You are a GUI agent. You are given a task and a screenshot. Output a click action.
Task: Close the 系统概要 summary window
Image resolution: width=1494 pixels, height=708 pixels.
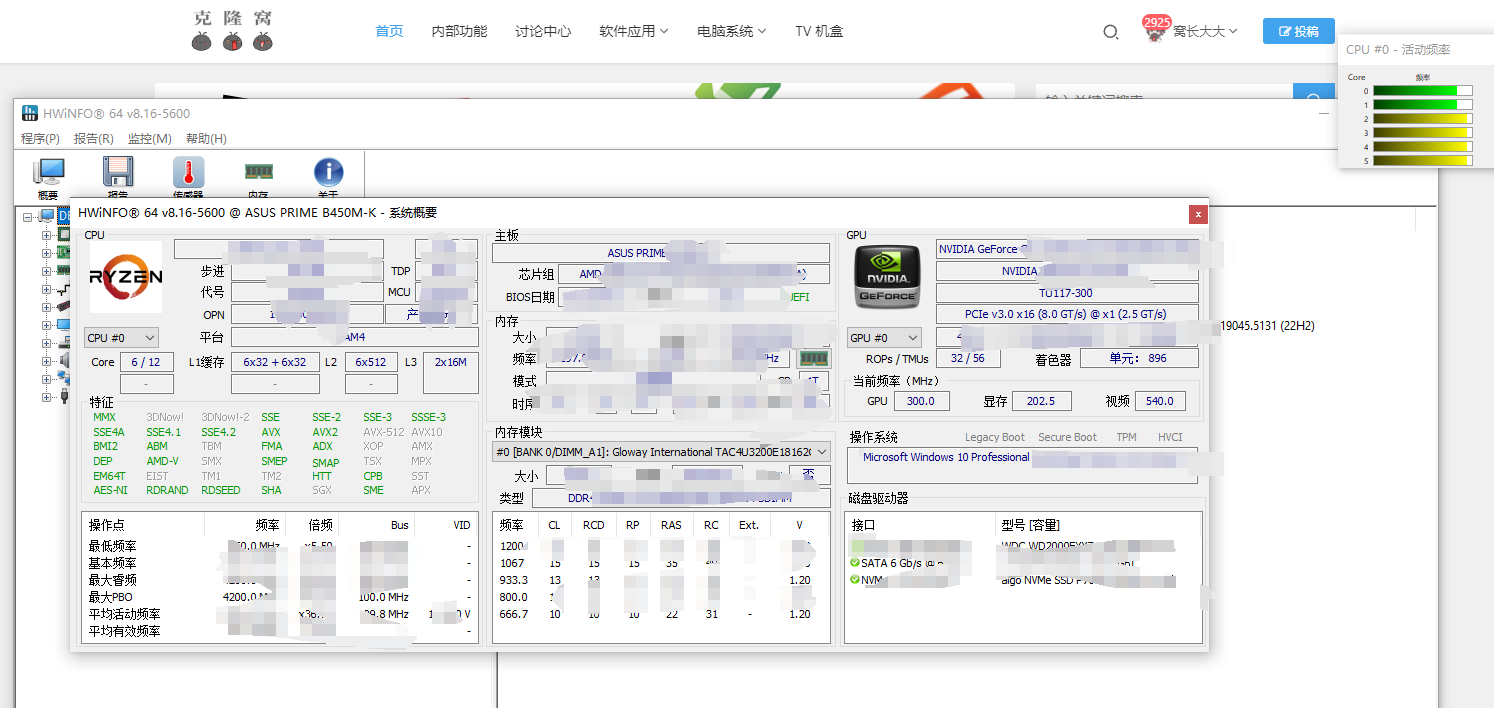point(1198,214)
